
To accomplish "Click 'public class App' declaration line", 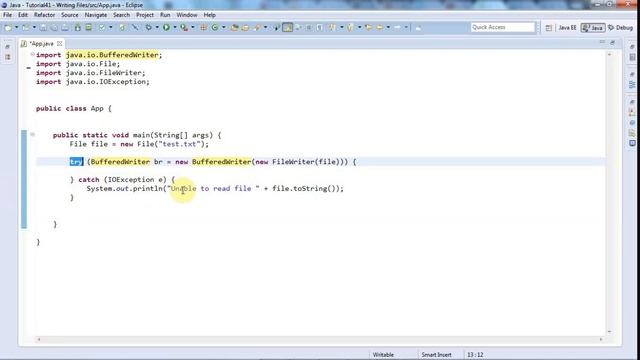I will click(x=73, y=108).
